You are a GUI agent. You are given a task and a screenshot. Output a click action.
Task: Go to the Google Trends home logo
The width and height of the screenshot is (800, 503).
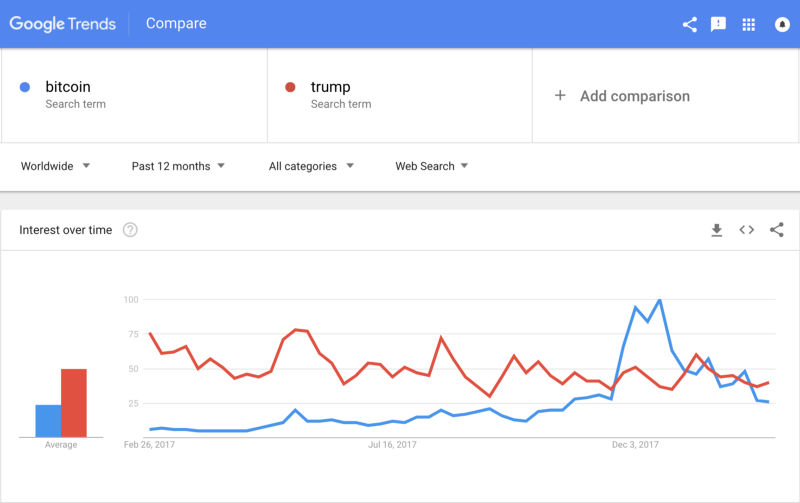click(x=63, y=24)
